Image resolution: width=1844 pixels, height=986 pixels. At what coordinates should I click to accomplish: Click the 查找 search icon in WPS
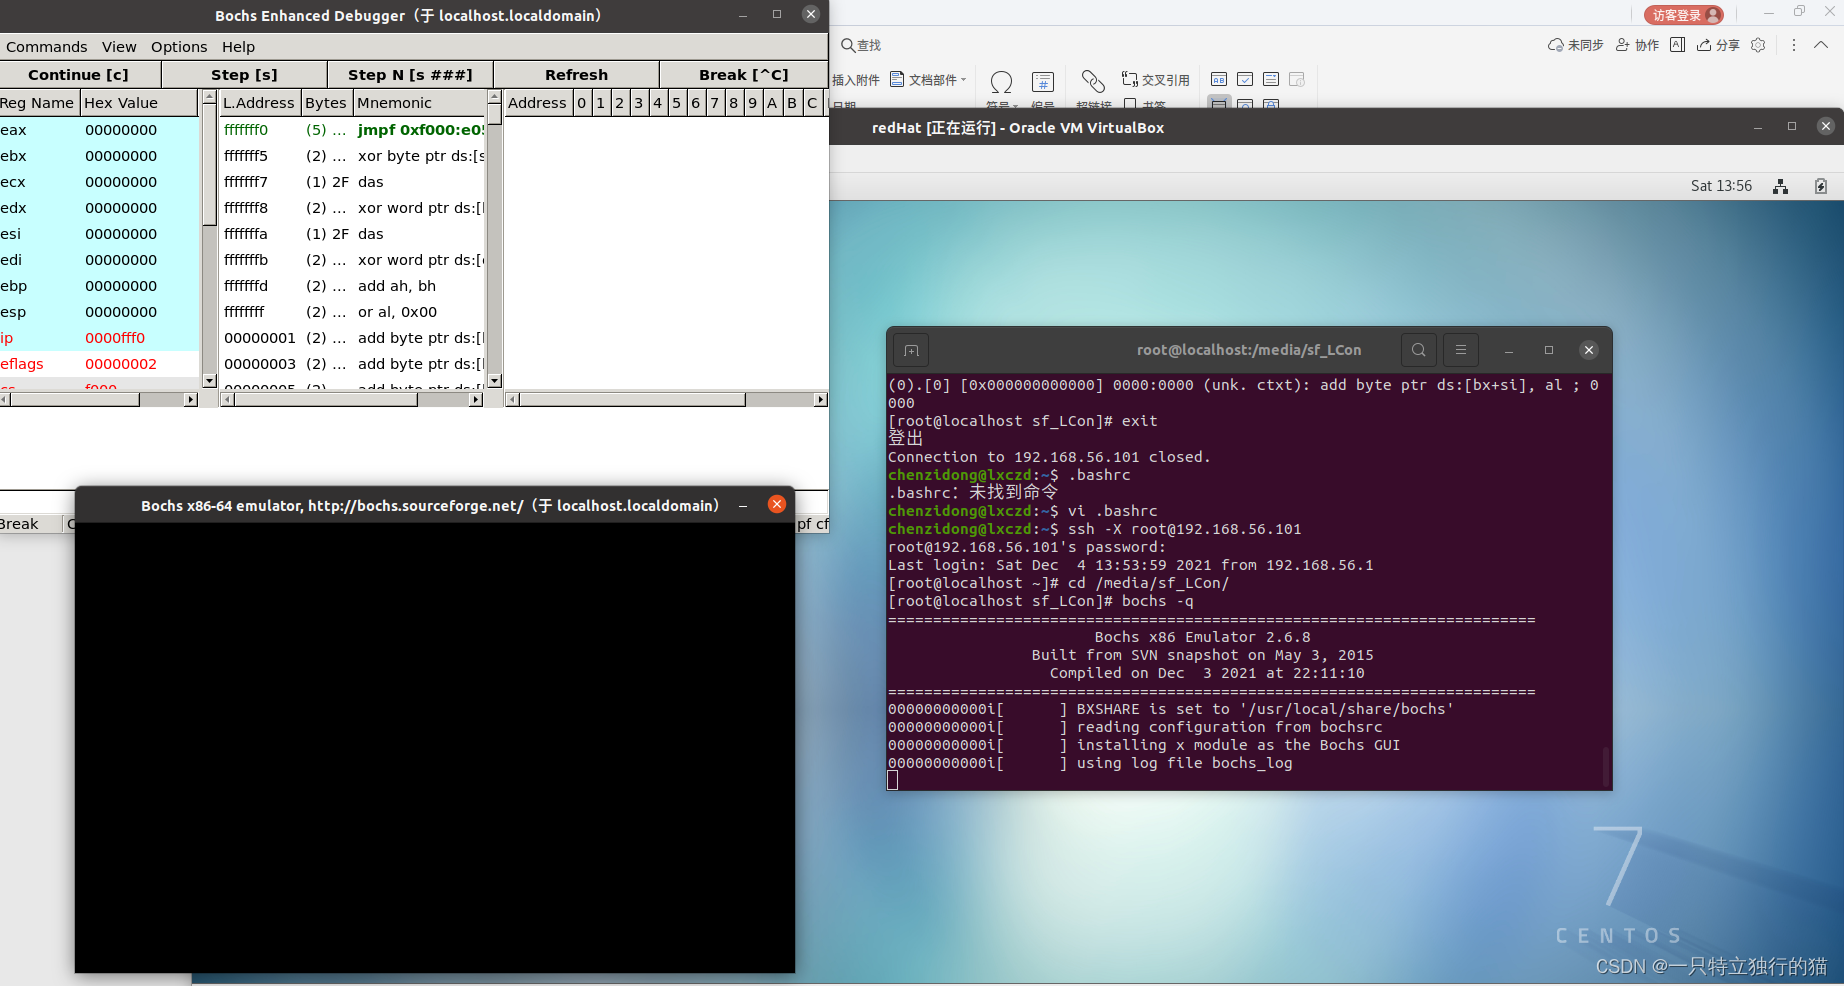(x=847, y=45)
